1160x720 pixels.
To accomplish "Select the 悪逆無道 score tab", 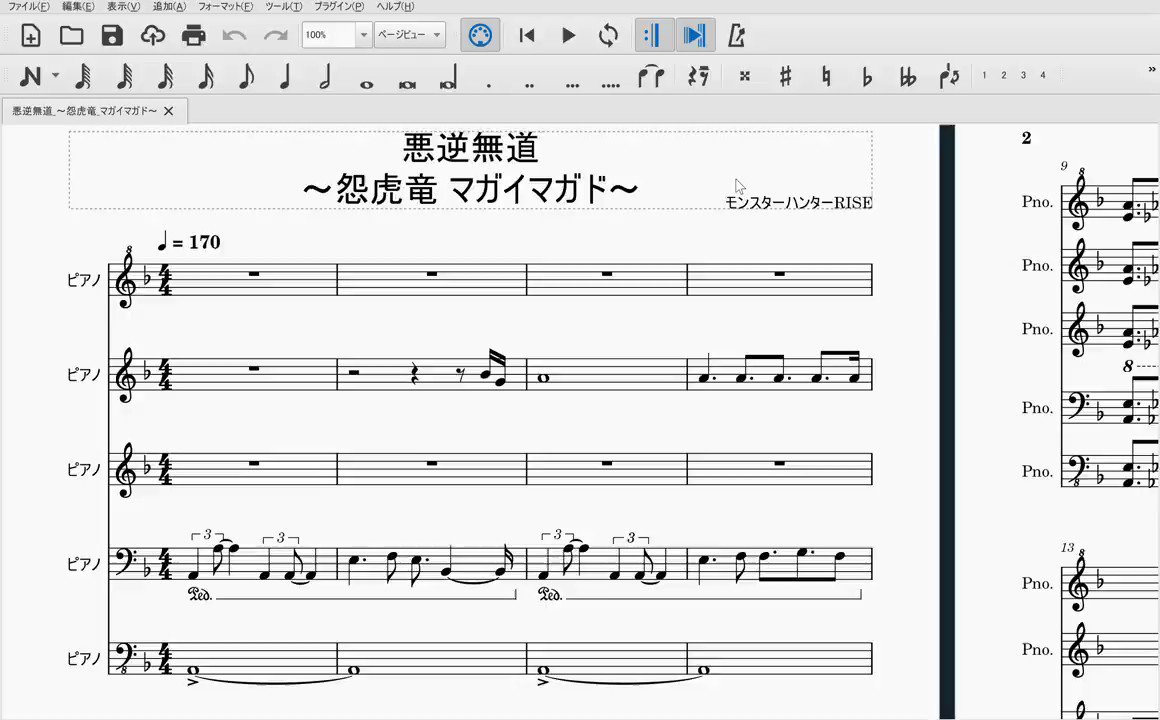I will pos(84,111).
